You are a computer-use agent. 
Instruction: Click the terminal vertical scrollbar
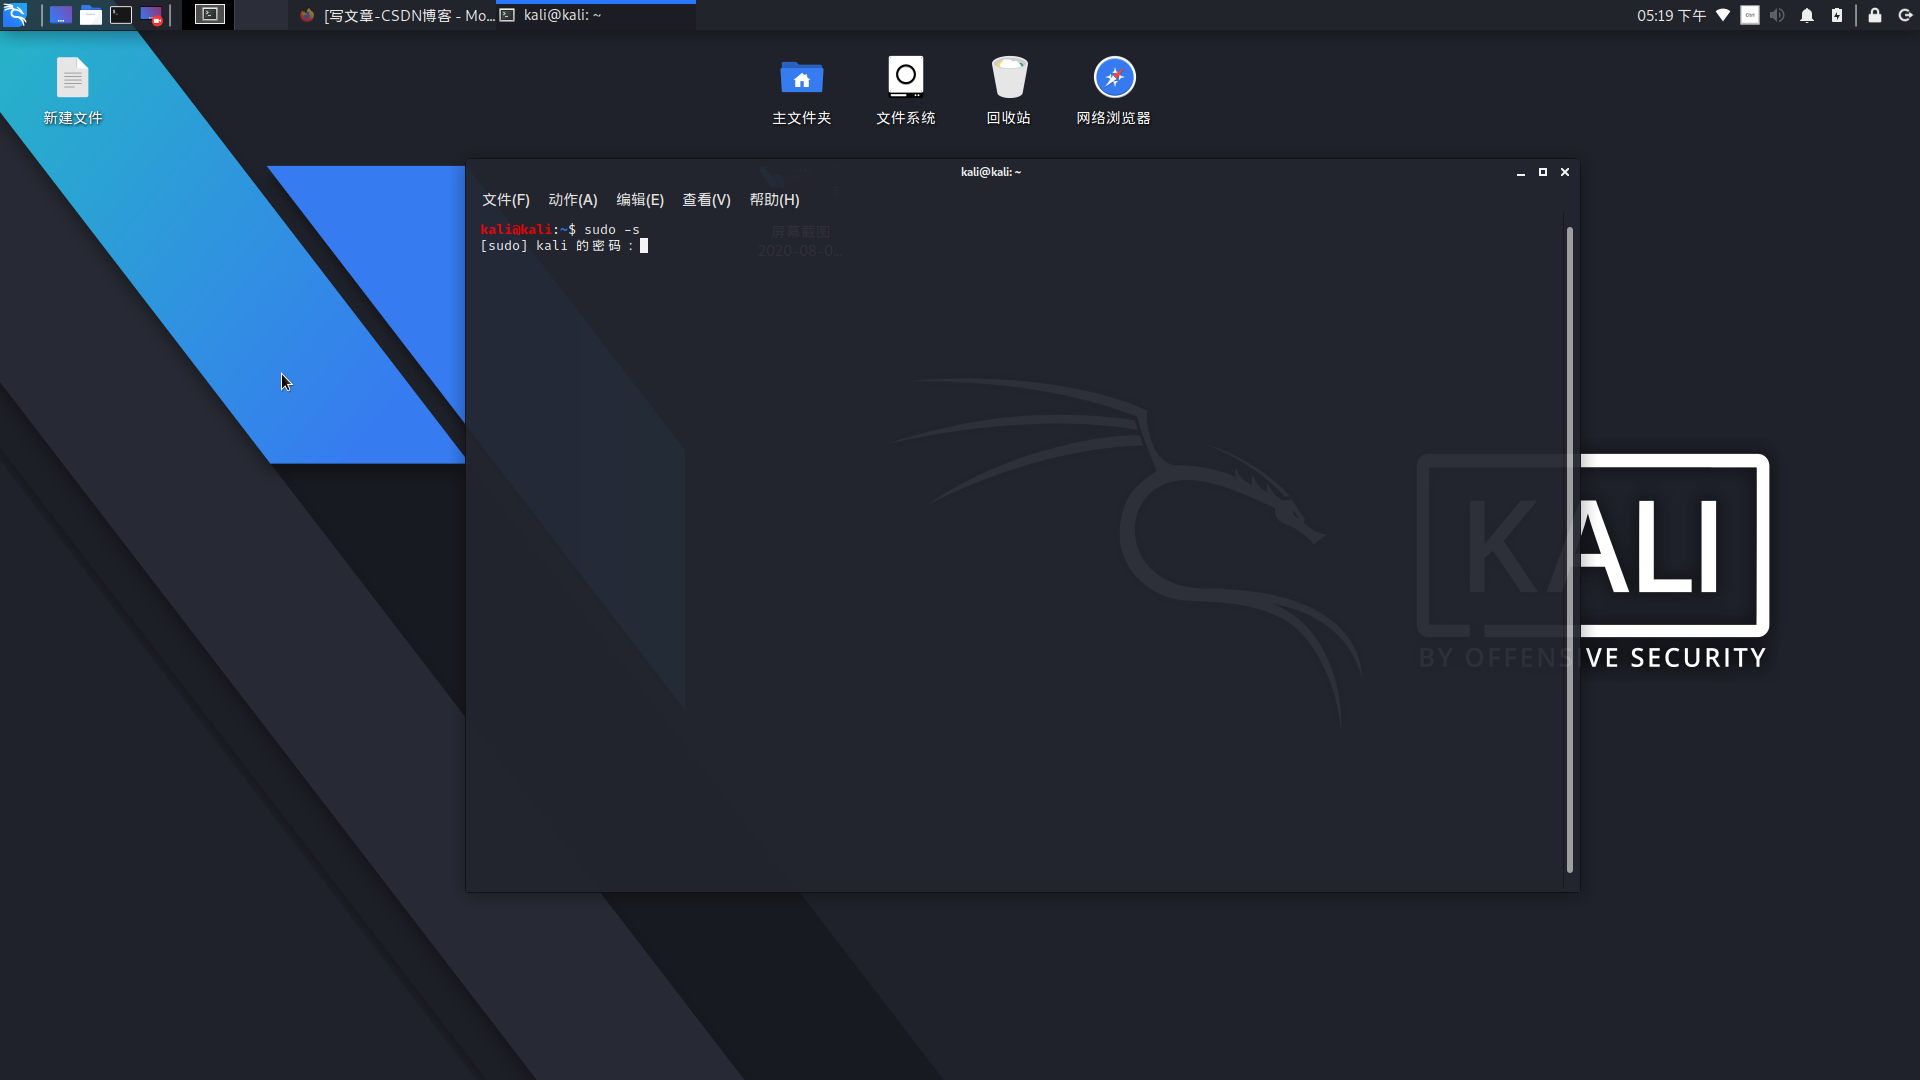(x=1570, y=550)
